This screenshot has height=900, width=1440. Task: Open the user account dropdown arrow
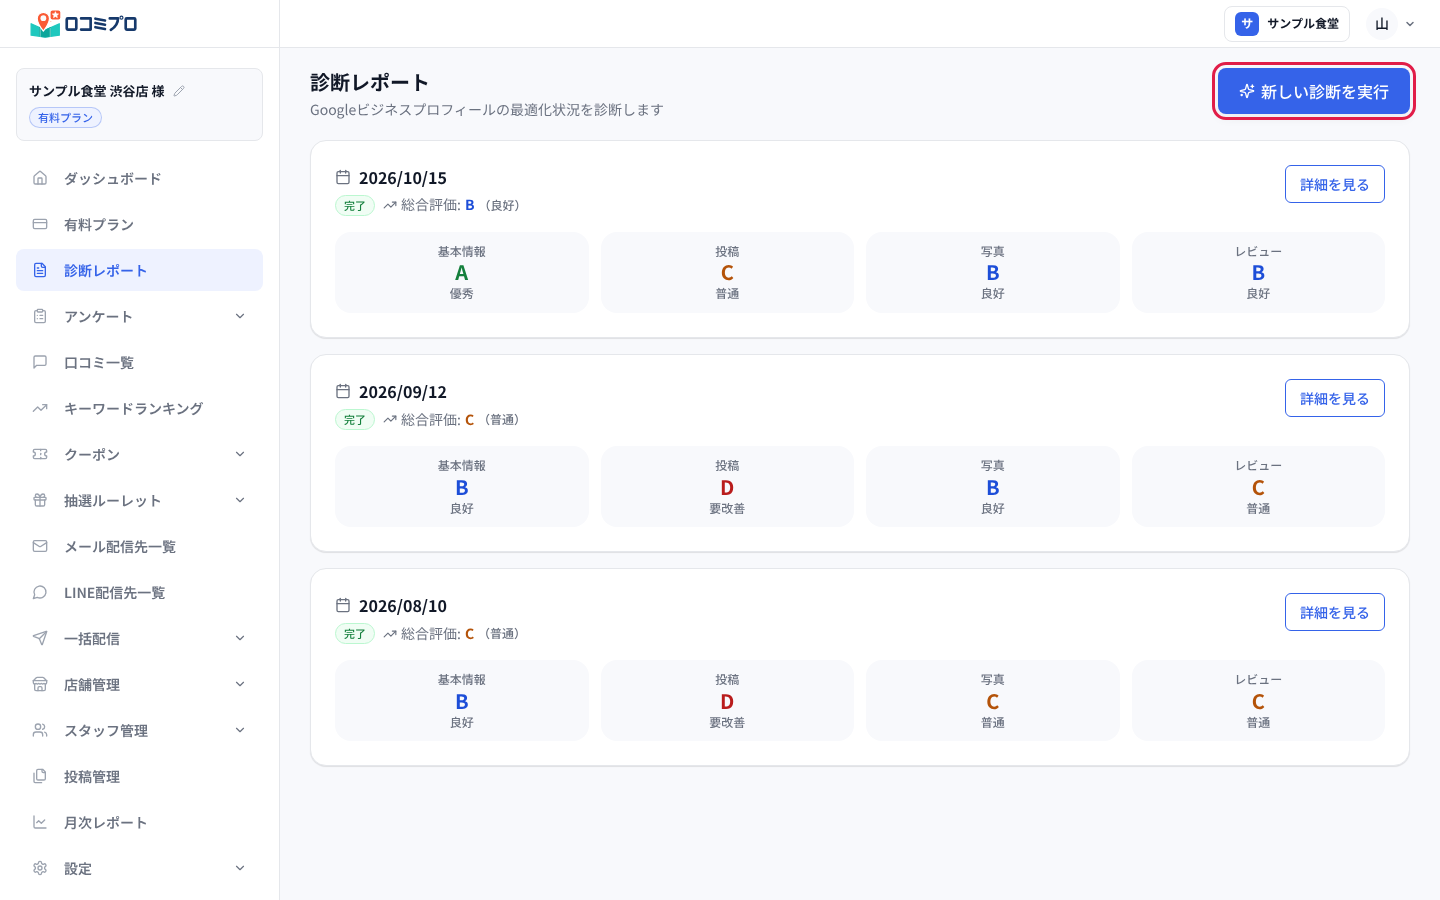1410,24
